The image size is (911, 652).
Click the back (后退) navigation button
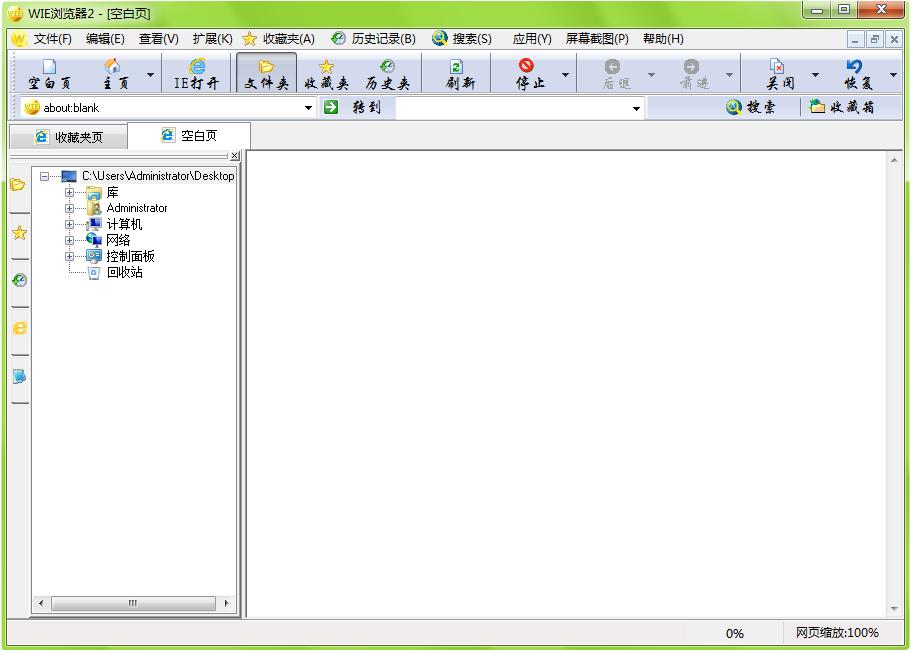615,74
